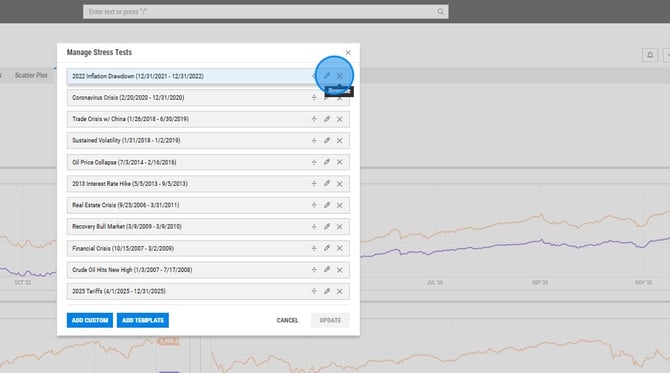The image size is (670, 373).
Task: Edit the 2022 Inflation Drawdown stress test
Action: 327,76
